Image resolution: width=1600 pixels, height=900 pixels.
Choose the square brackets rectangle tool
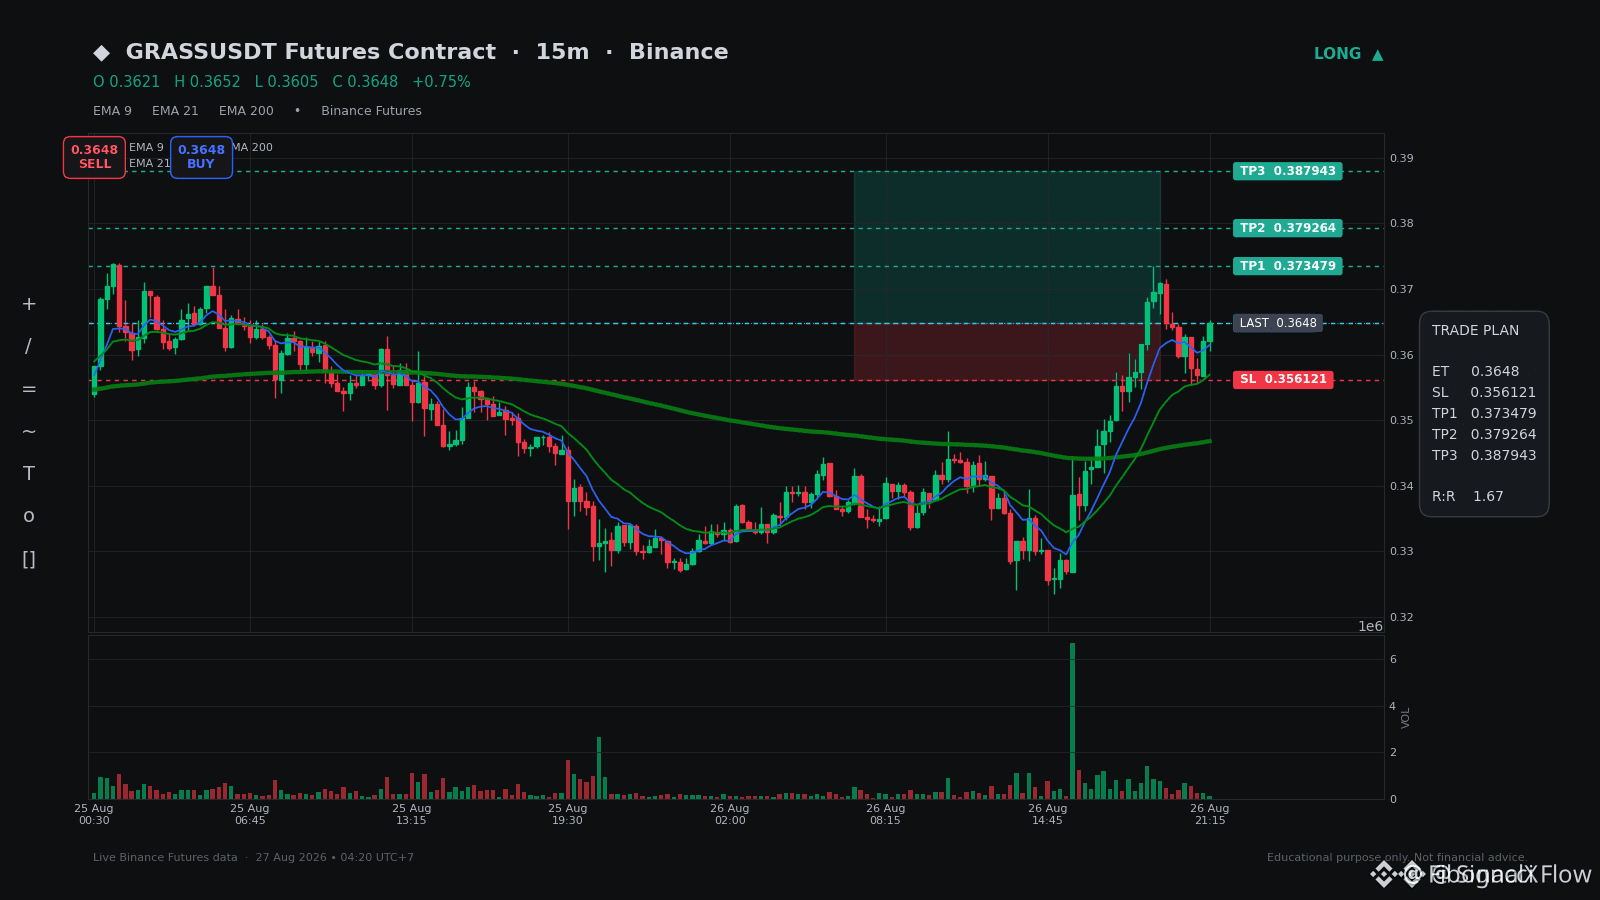(29, 559)
